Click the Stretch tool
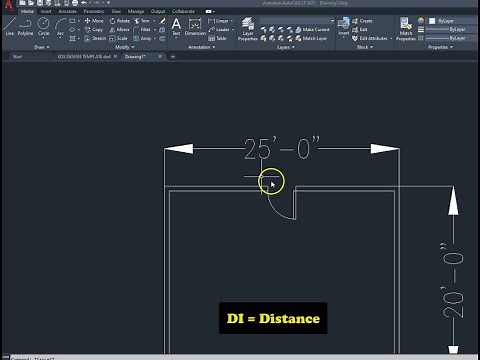Screen dimensions: 480x360 pos(95,38)
